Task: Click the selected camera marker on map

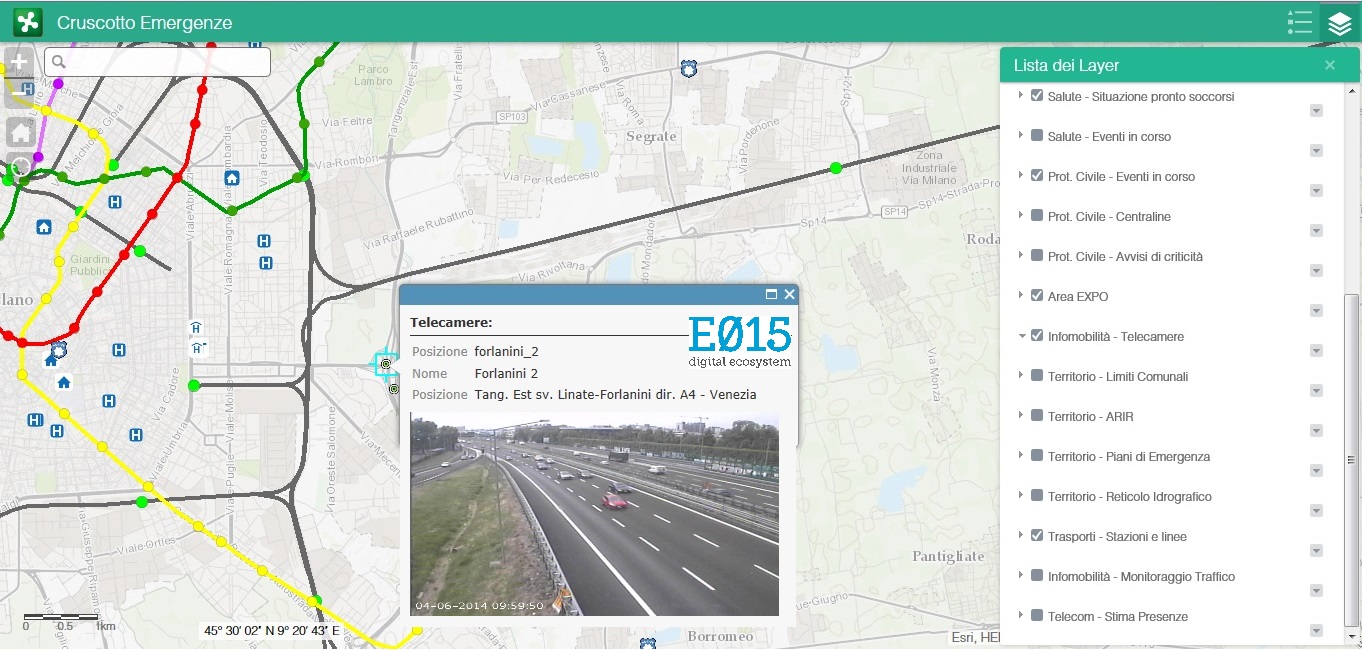Action: 385,364
